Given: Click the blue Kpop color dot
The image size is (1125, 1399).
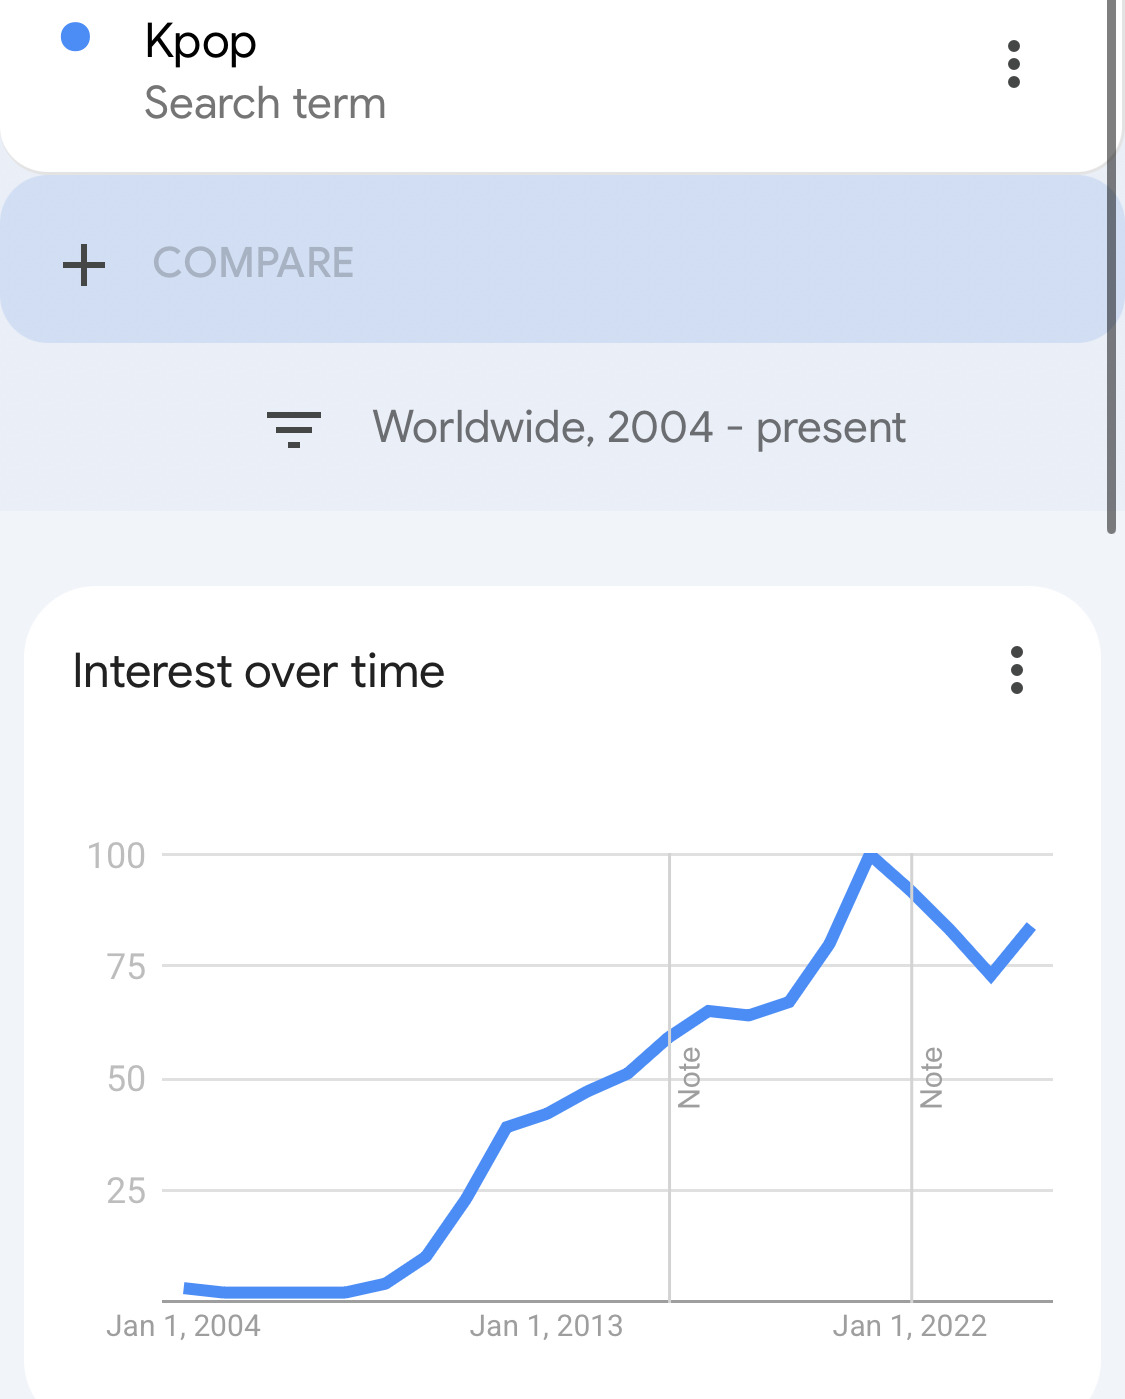Looking at the screenshot, I should (76, 38).
